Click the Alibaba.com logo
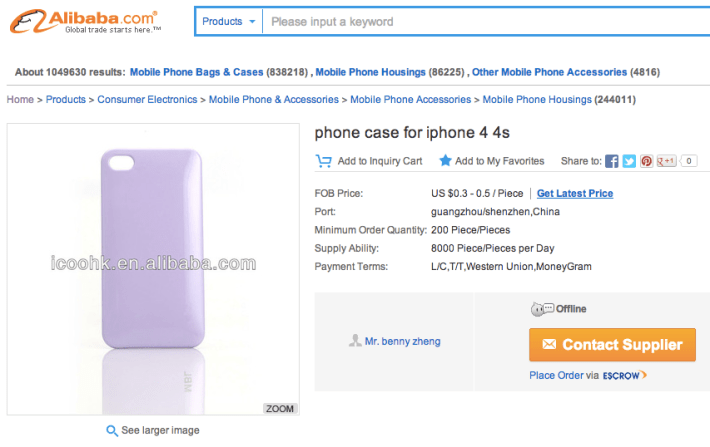The width and height of the screenshot is (710, 447). tap(85, 20)
